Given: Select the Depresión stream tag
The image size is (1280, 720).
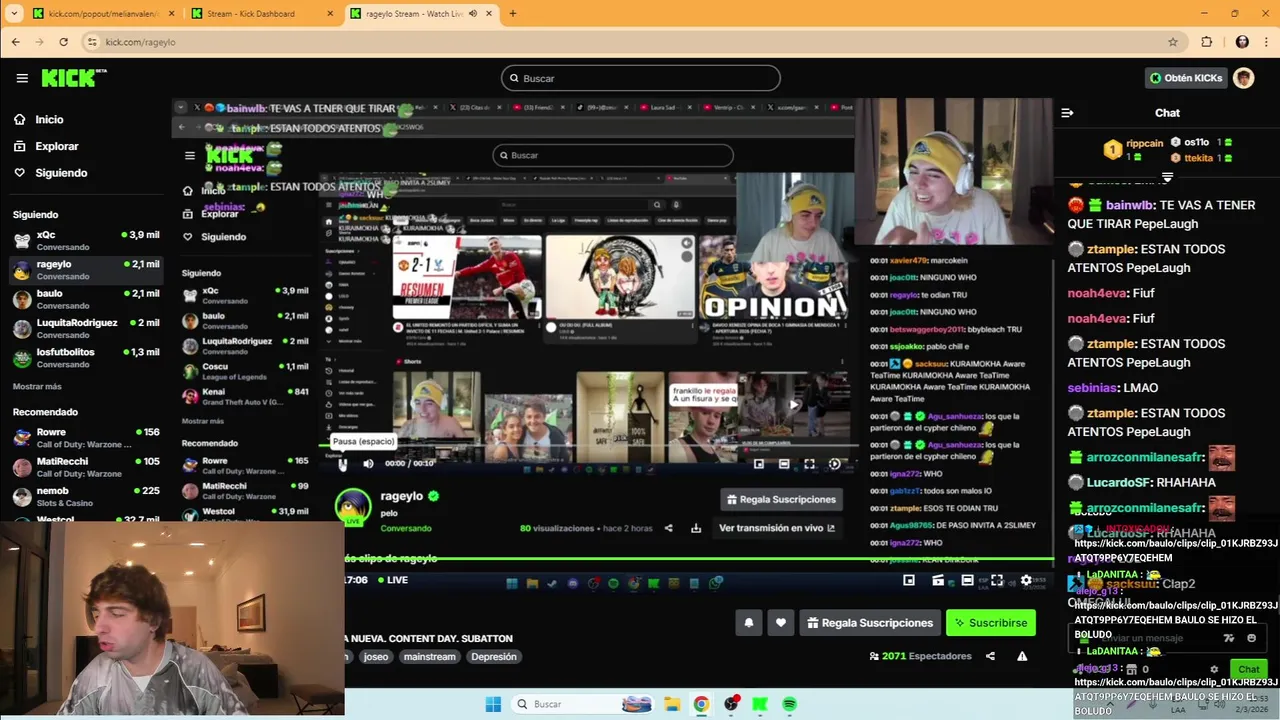Looking at the screenshot, I should tap(494, 657).
